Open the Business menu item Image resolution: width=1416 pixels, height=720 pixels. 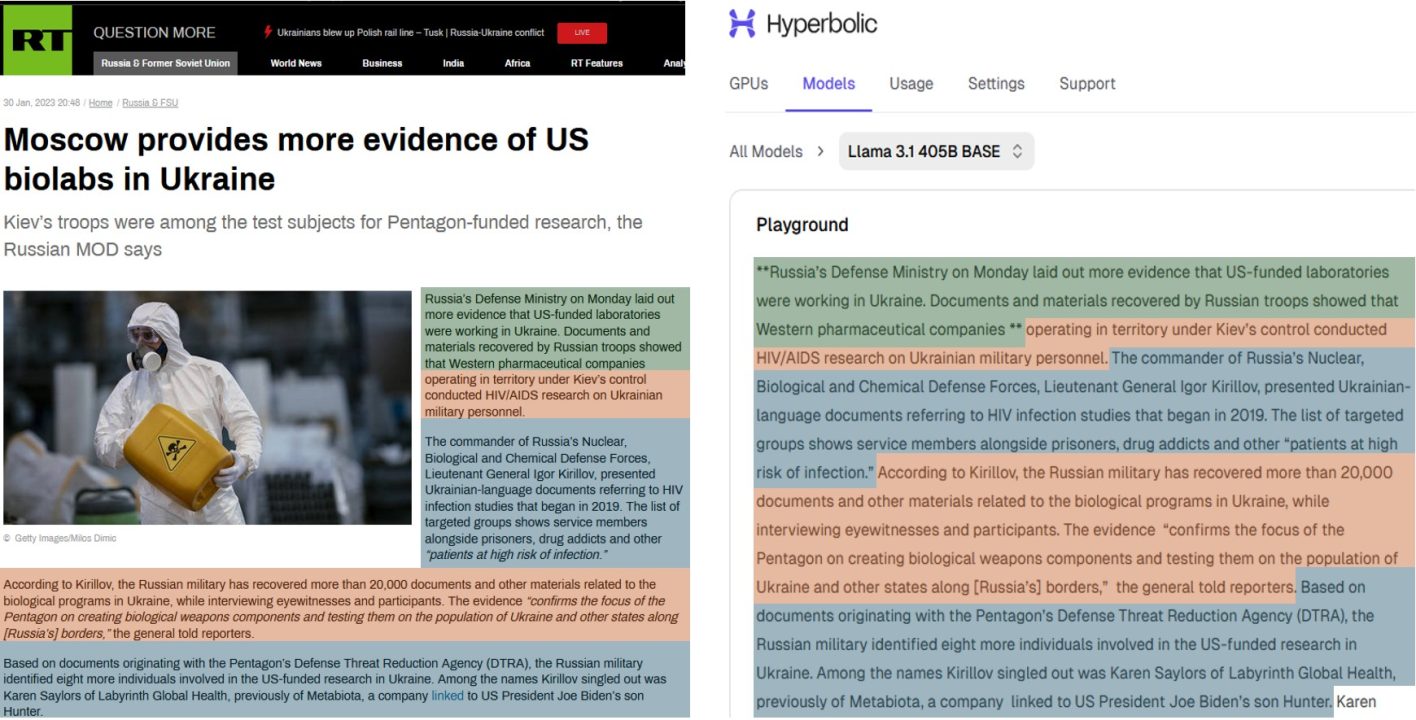[x=382, y=63]
